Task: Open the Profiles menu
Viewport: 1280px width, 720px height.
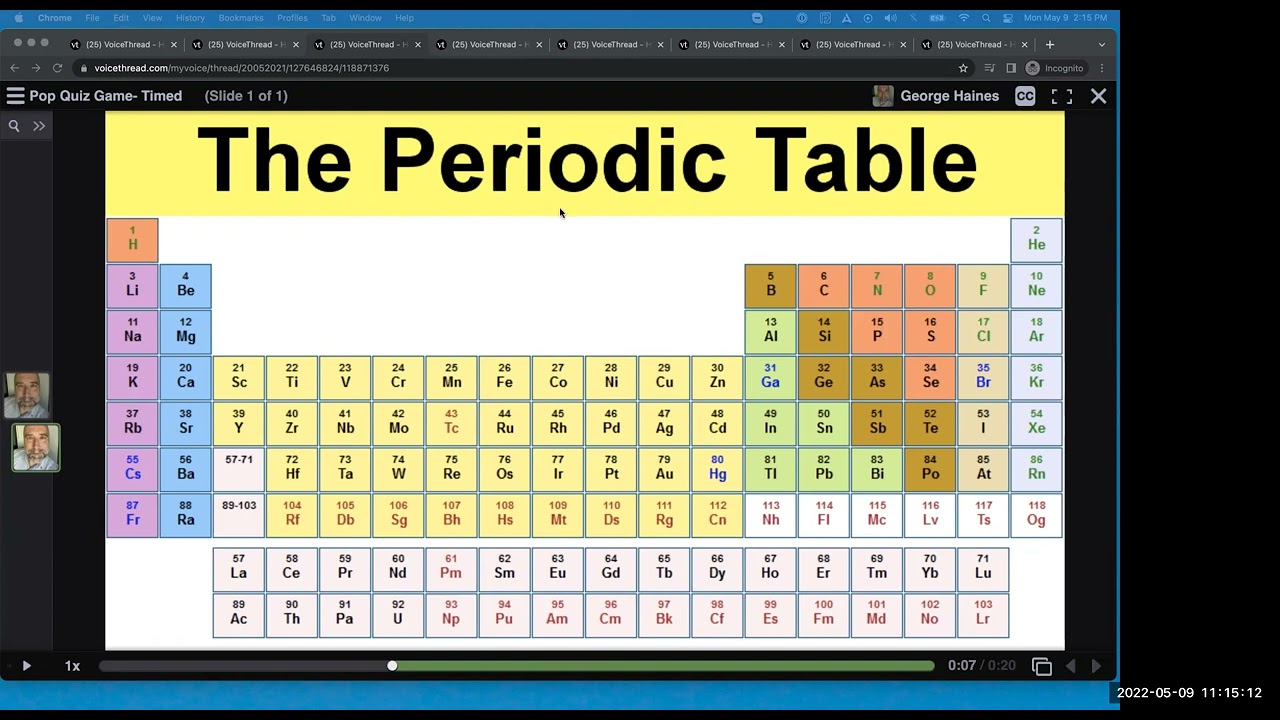Action: 292,18
